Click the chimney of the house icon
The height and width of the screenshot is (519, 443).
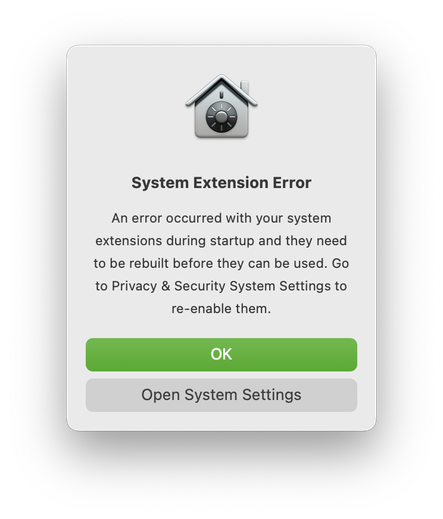point(245,87)
